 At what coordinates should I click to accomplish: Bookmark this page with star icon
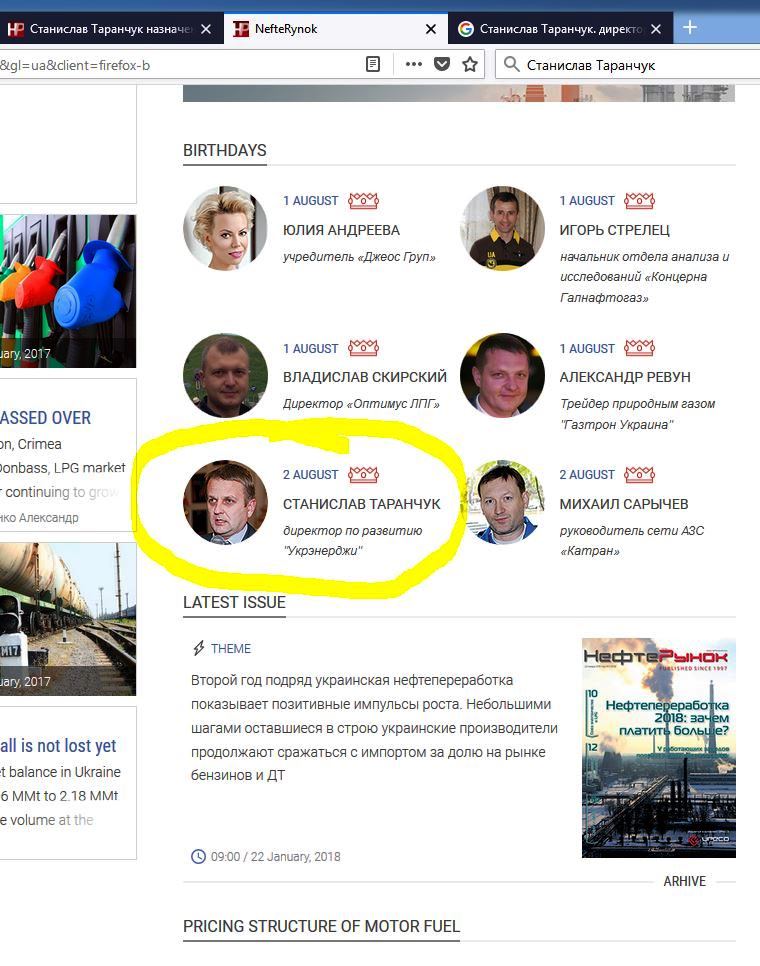coord(470,64)
